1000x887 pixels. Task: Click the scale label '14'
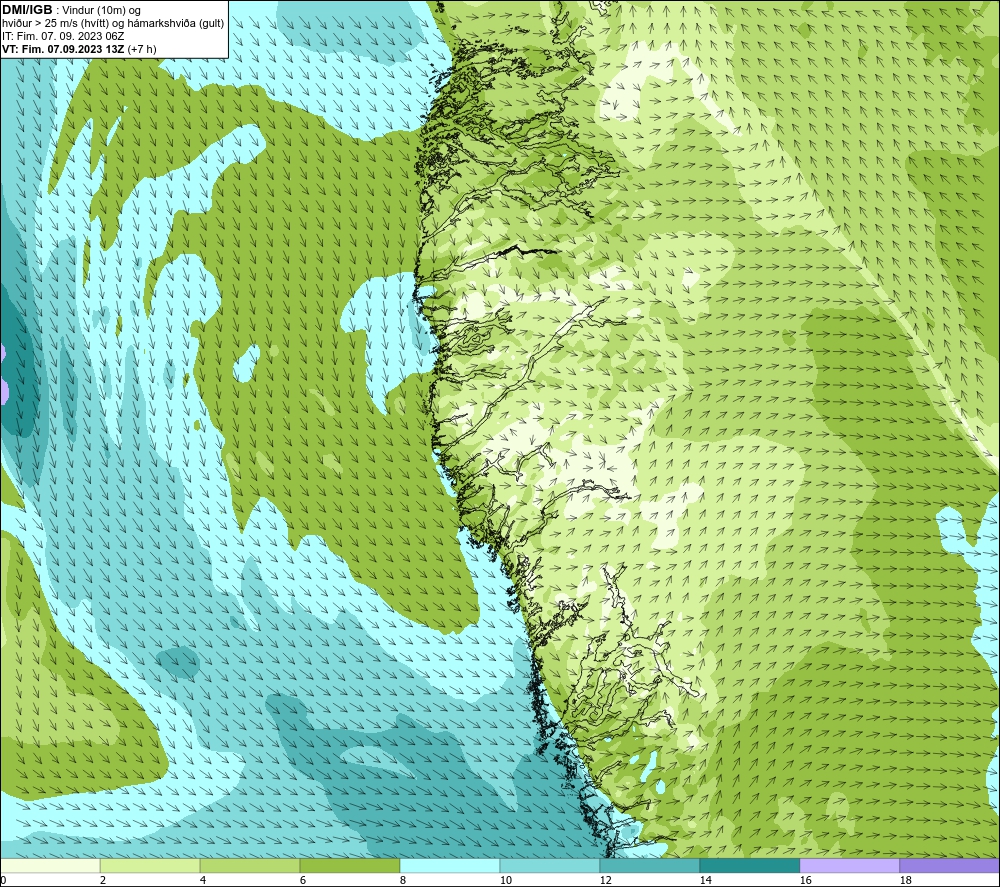[705, 881]
